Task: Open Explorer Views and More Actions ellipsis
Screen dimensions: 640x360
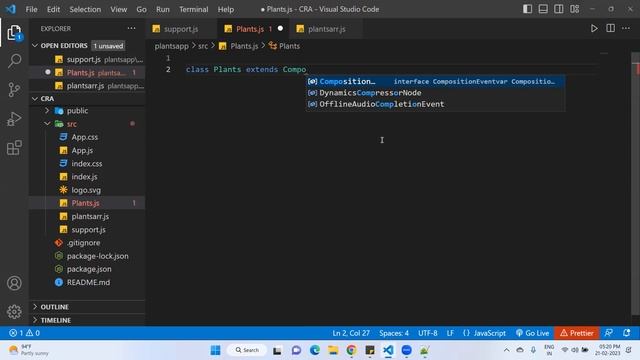Action: (131, 29)
